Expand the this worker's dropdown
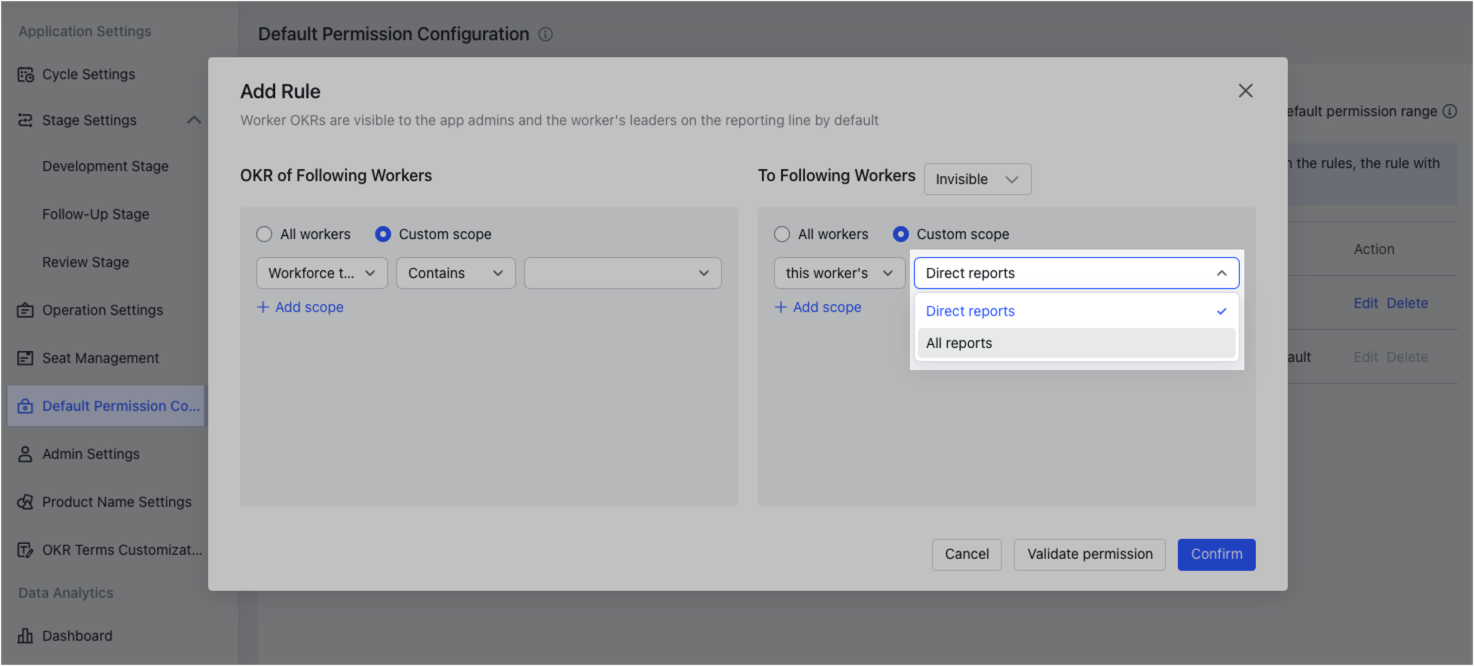This screenshot has height=666, width=1474. click(x=838, y=272)
